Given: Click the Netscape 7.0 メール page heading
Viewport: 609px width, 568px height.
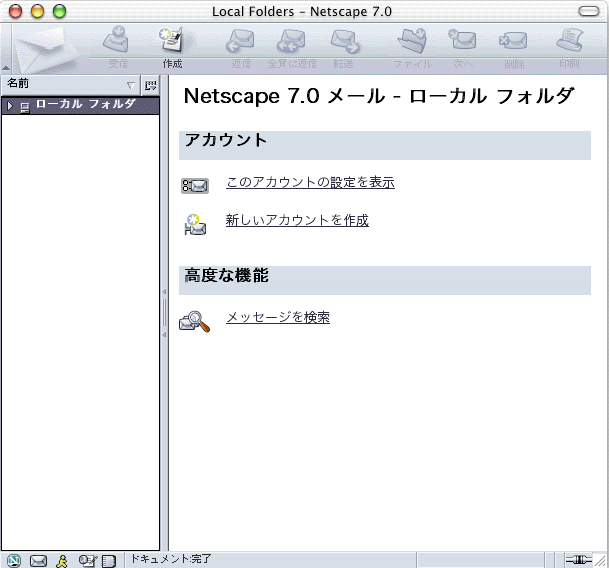Looking at the screenshot, I should click(x=379, y=96).
